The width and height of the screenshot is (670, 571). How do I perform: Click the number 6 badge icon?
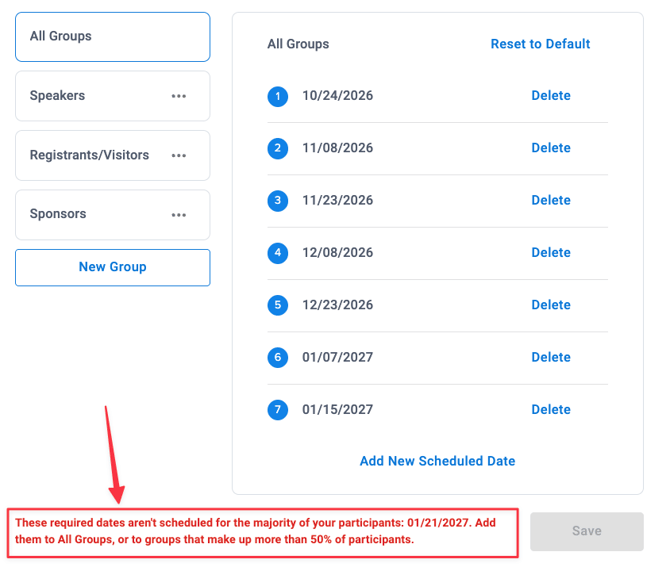click(278, 357)
